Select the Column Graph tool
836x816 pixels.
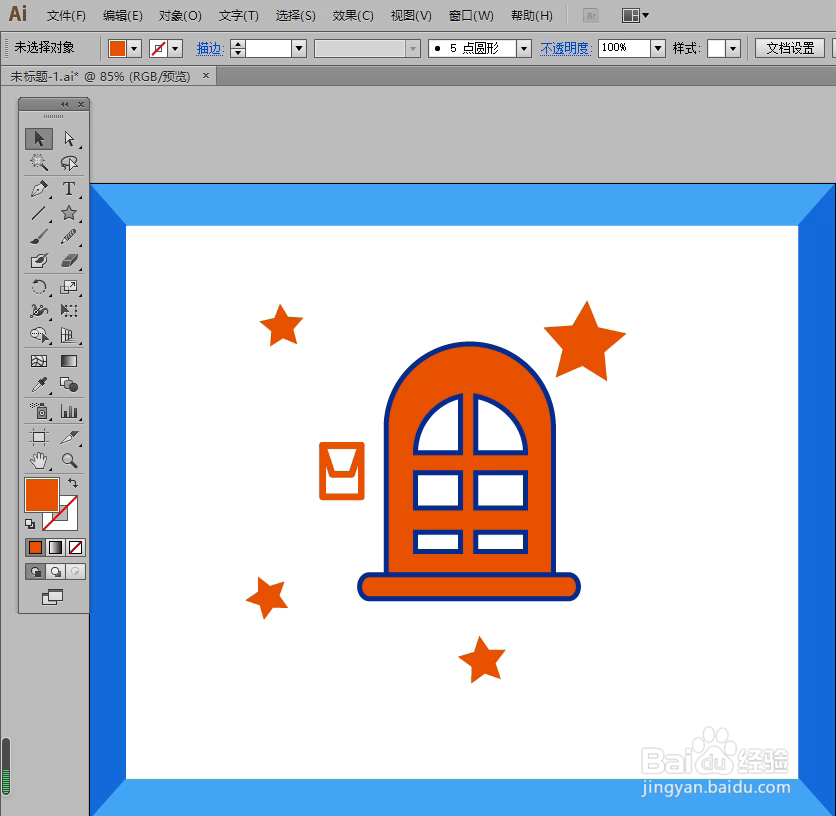click(x=69, y=411)
